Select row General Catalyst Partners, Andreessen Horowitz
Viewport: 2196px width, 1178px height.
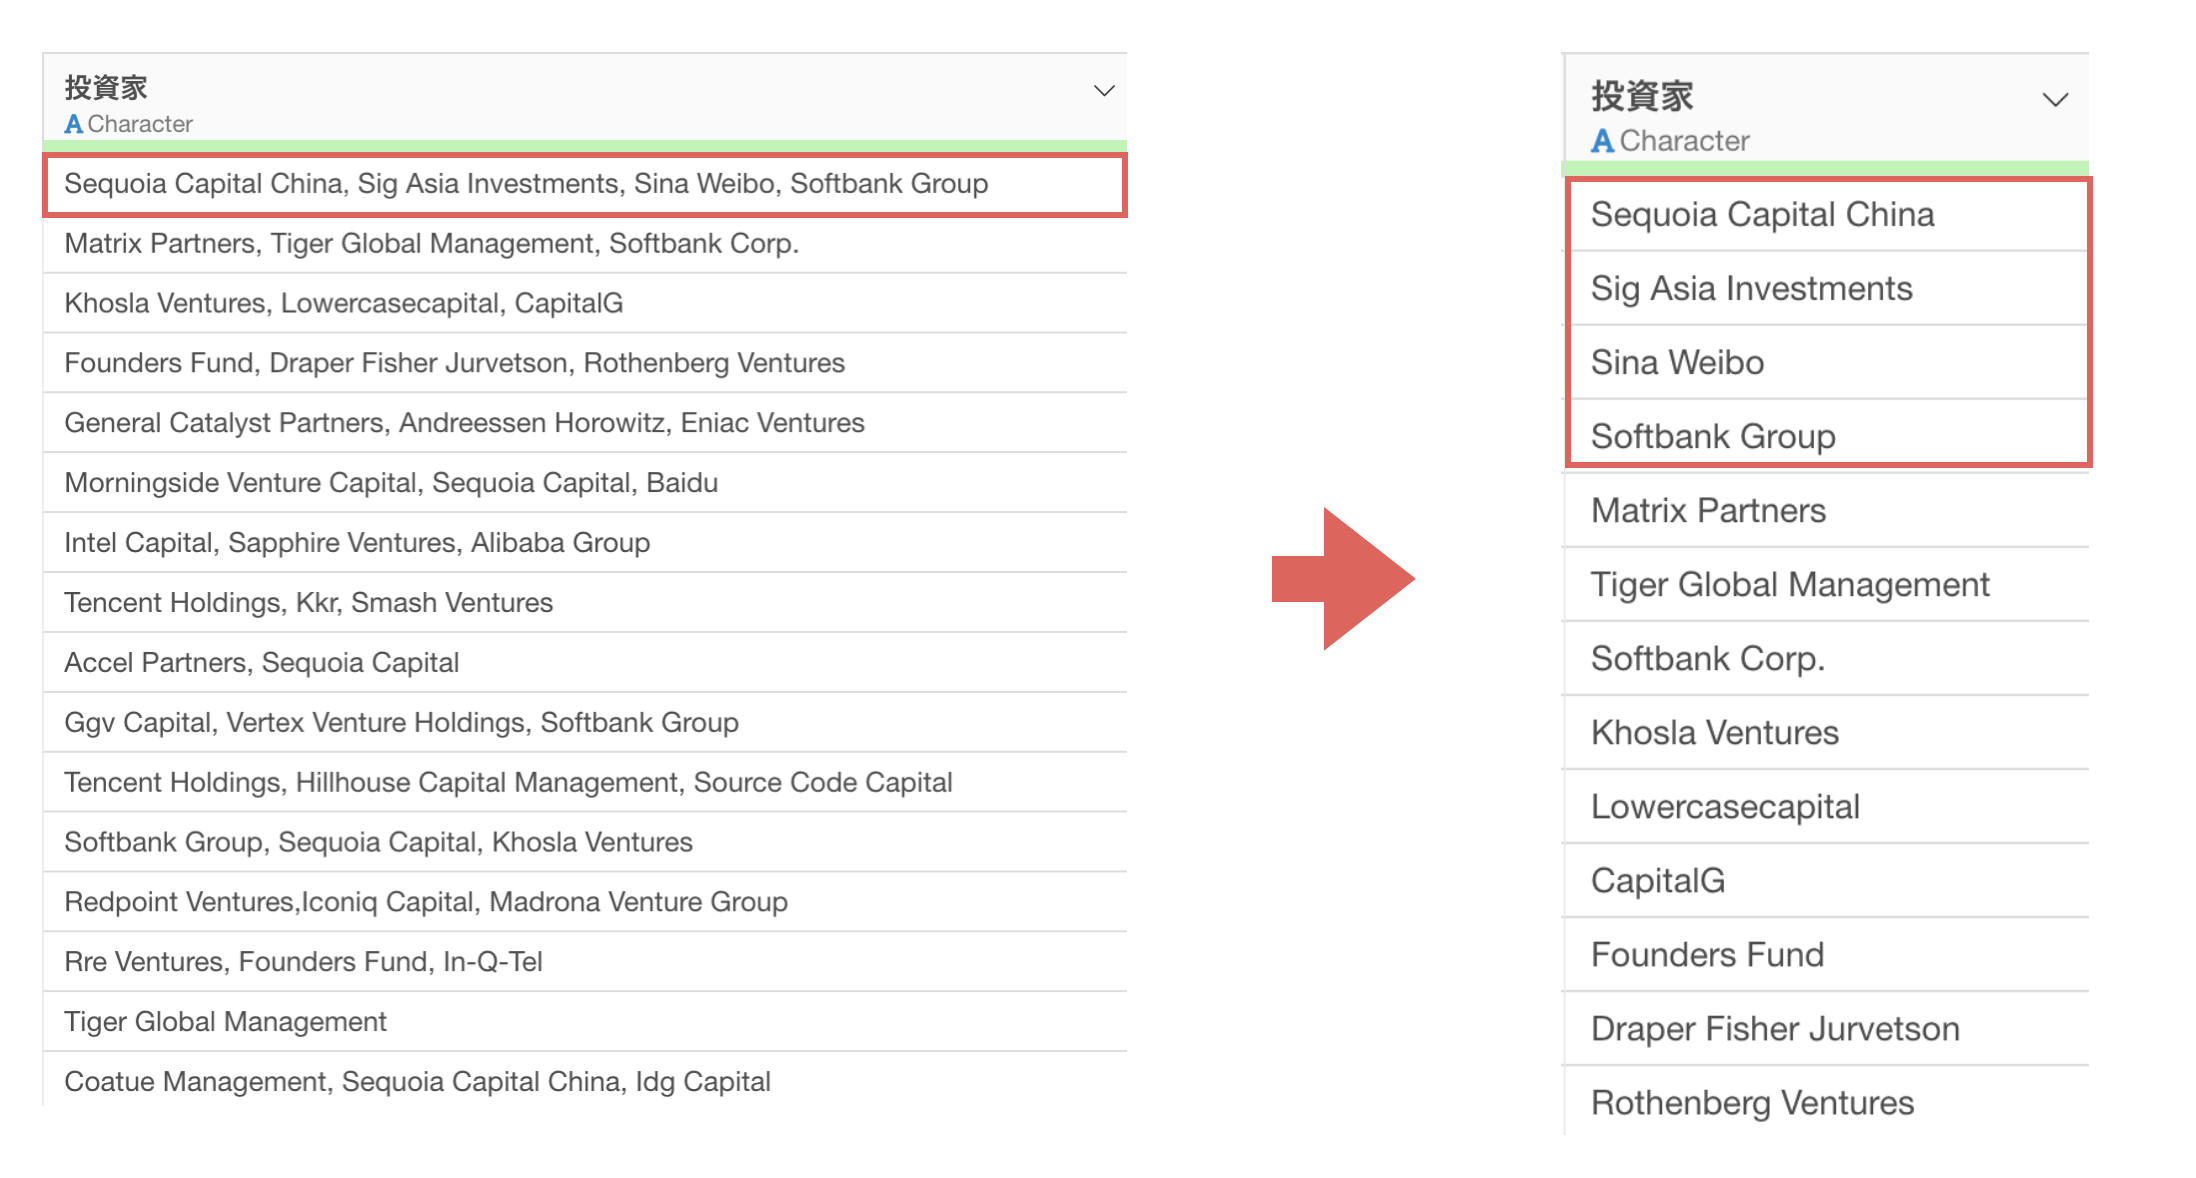point(585,423)
